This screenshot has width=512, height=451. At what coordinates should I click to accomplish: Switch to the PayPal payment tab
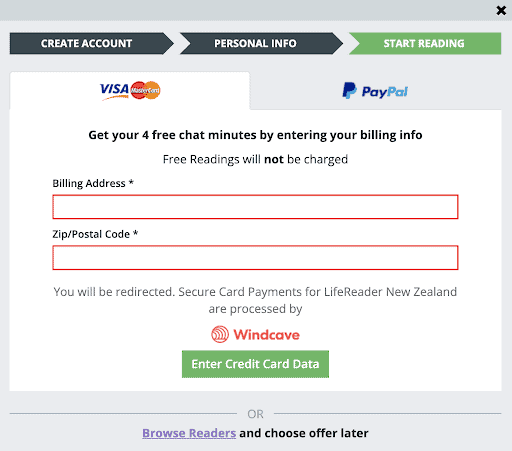pyautogui.click(x=376, y=91)
